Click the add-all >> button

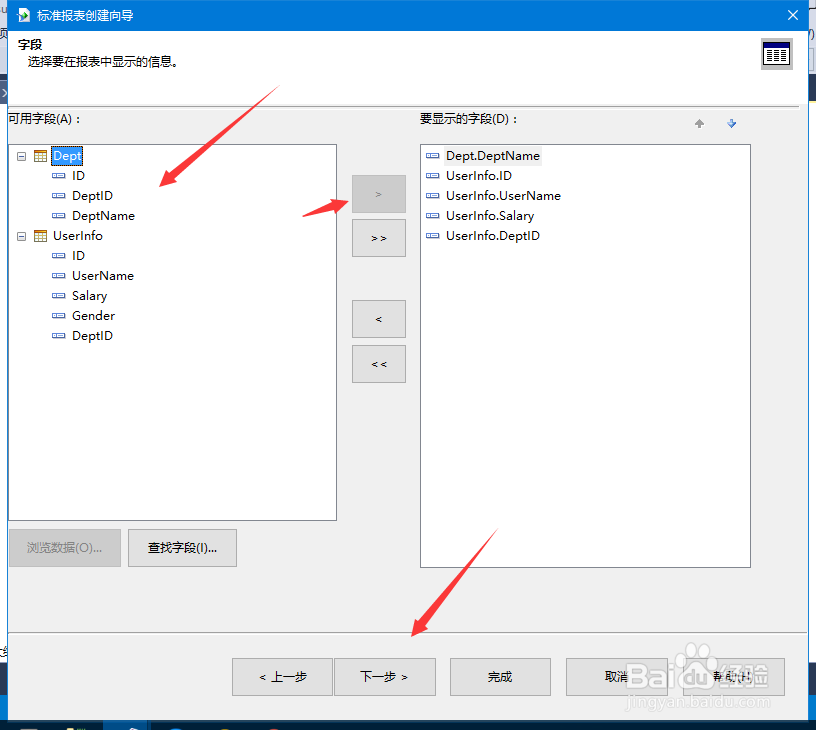[x=378, y=238]
